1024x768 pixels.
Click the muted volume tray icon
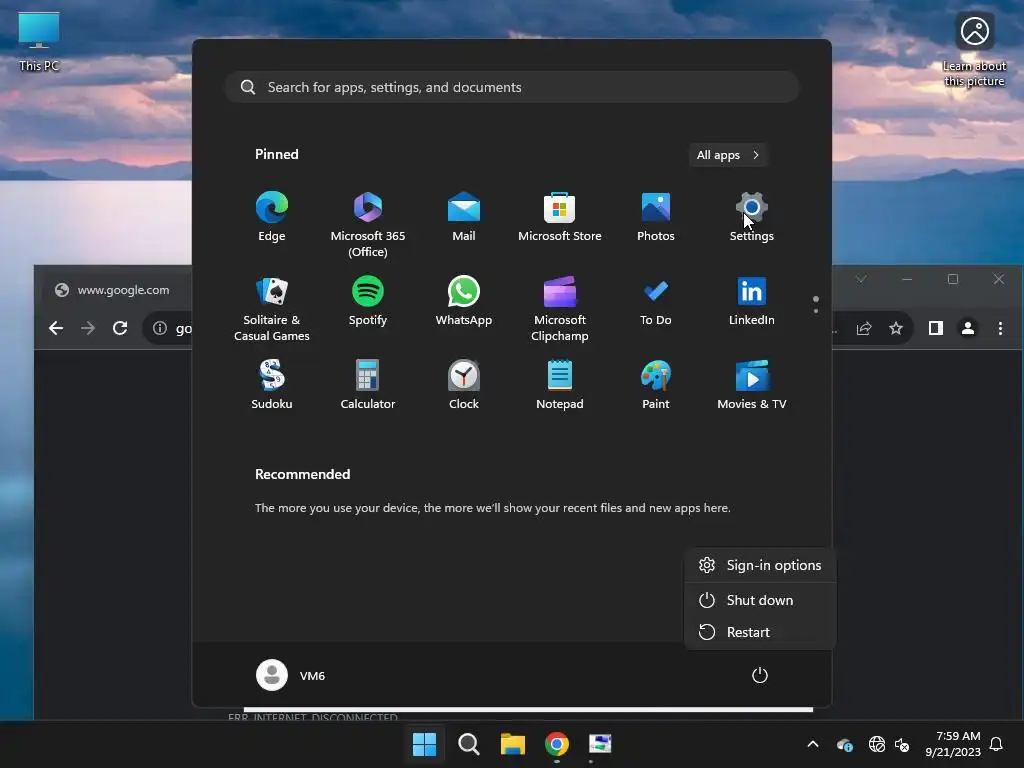(x=902, y=744)
